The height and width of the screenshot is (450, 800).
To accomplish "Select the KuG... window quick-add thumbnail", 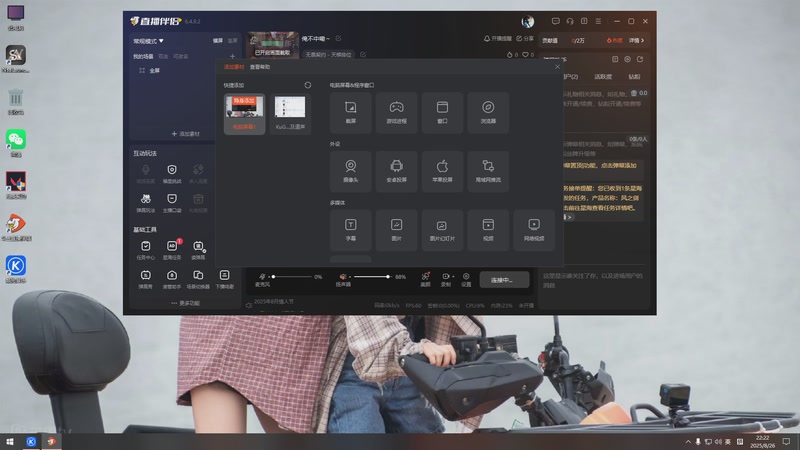I will click(x=290, y=114).
